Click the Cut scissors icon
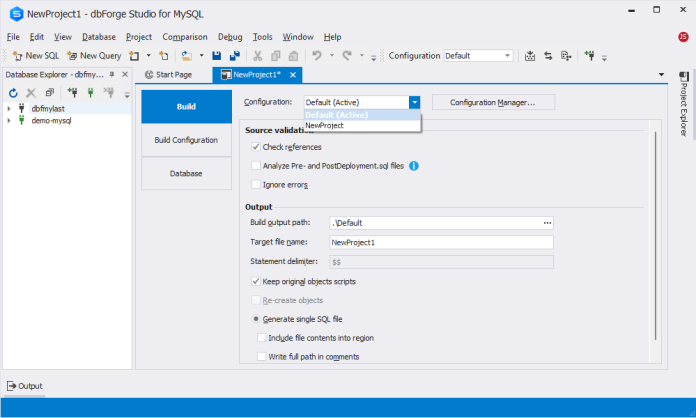Image resolution: width=696 pixels, height=418 pixels. click(x=259, y=56)
